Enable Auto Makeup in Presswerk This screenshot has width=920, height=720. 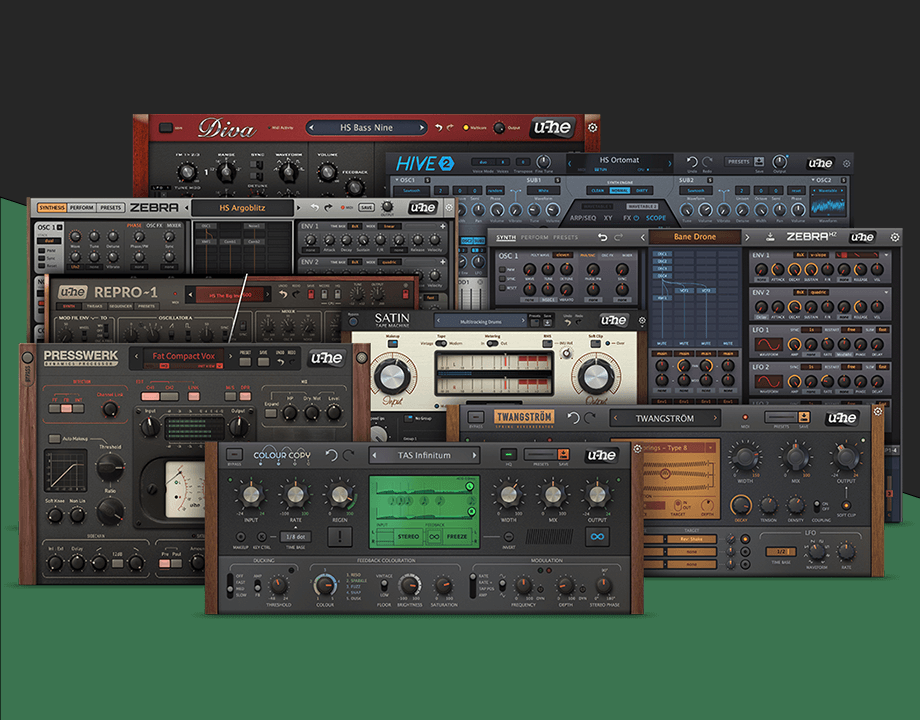click(x=54, y=438)
